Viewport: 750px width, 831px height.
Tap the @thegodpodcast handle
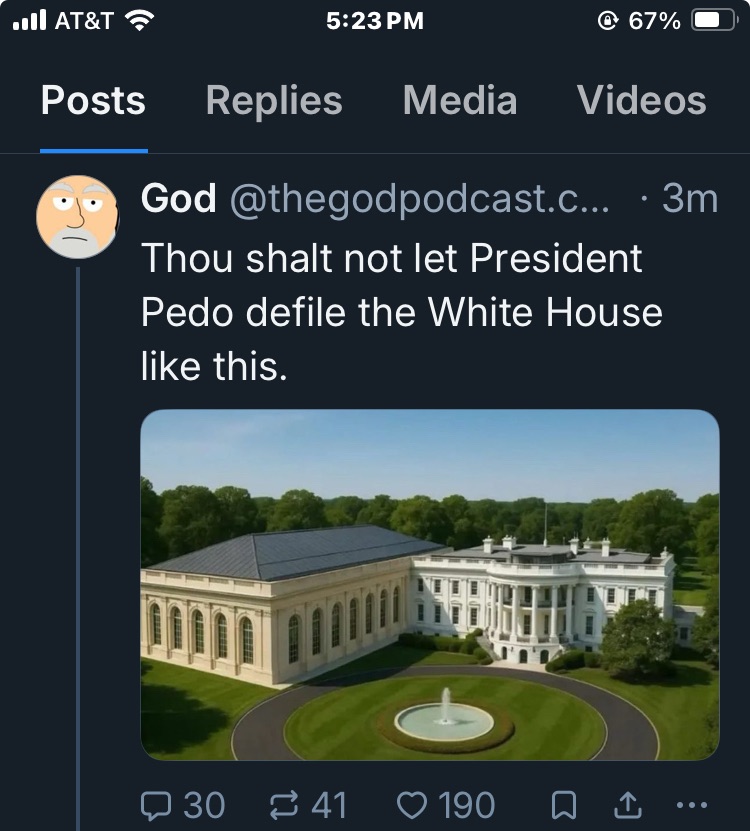click(x=418, y=199)
